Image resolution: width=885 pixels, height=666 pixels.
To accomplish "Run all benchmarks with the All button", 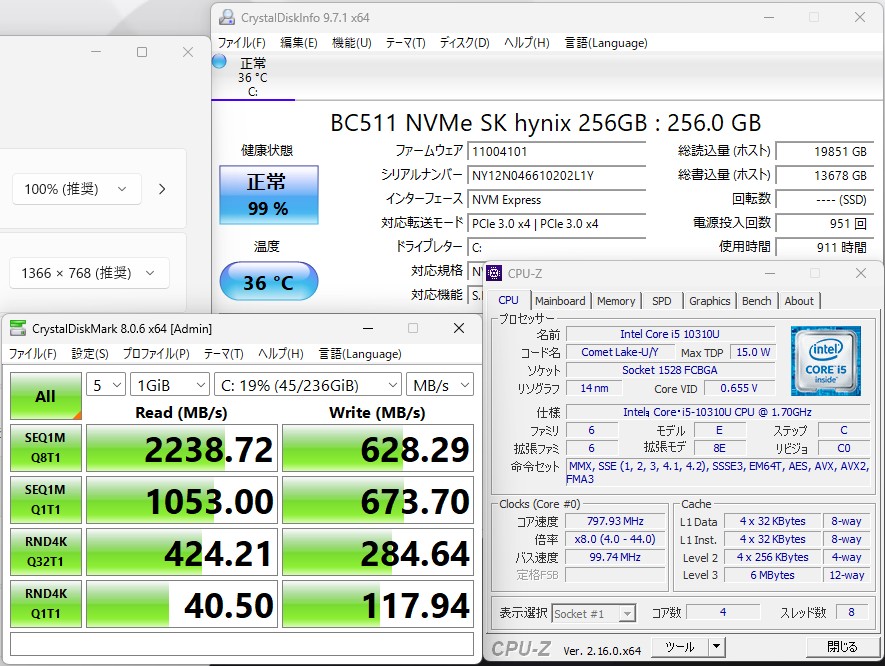I will 45,397.
